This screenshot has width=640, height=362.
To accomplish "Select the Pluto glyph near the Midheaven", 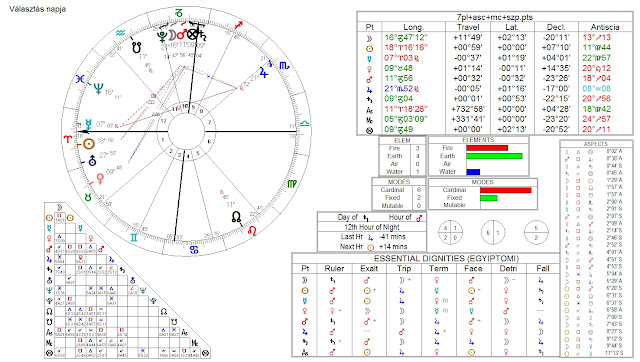I will 162,36.
